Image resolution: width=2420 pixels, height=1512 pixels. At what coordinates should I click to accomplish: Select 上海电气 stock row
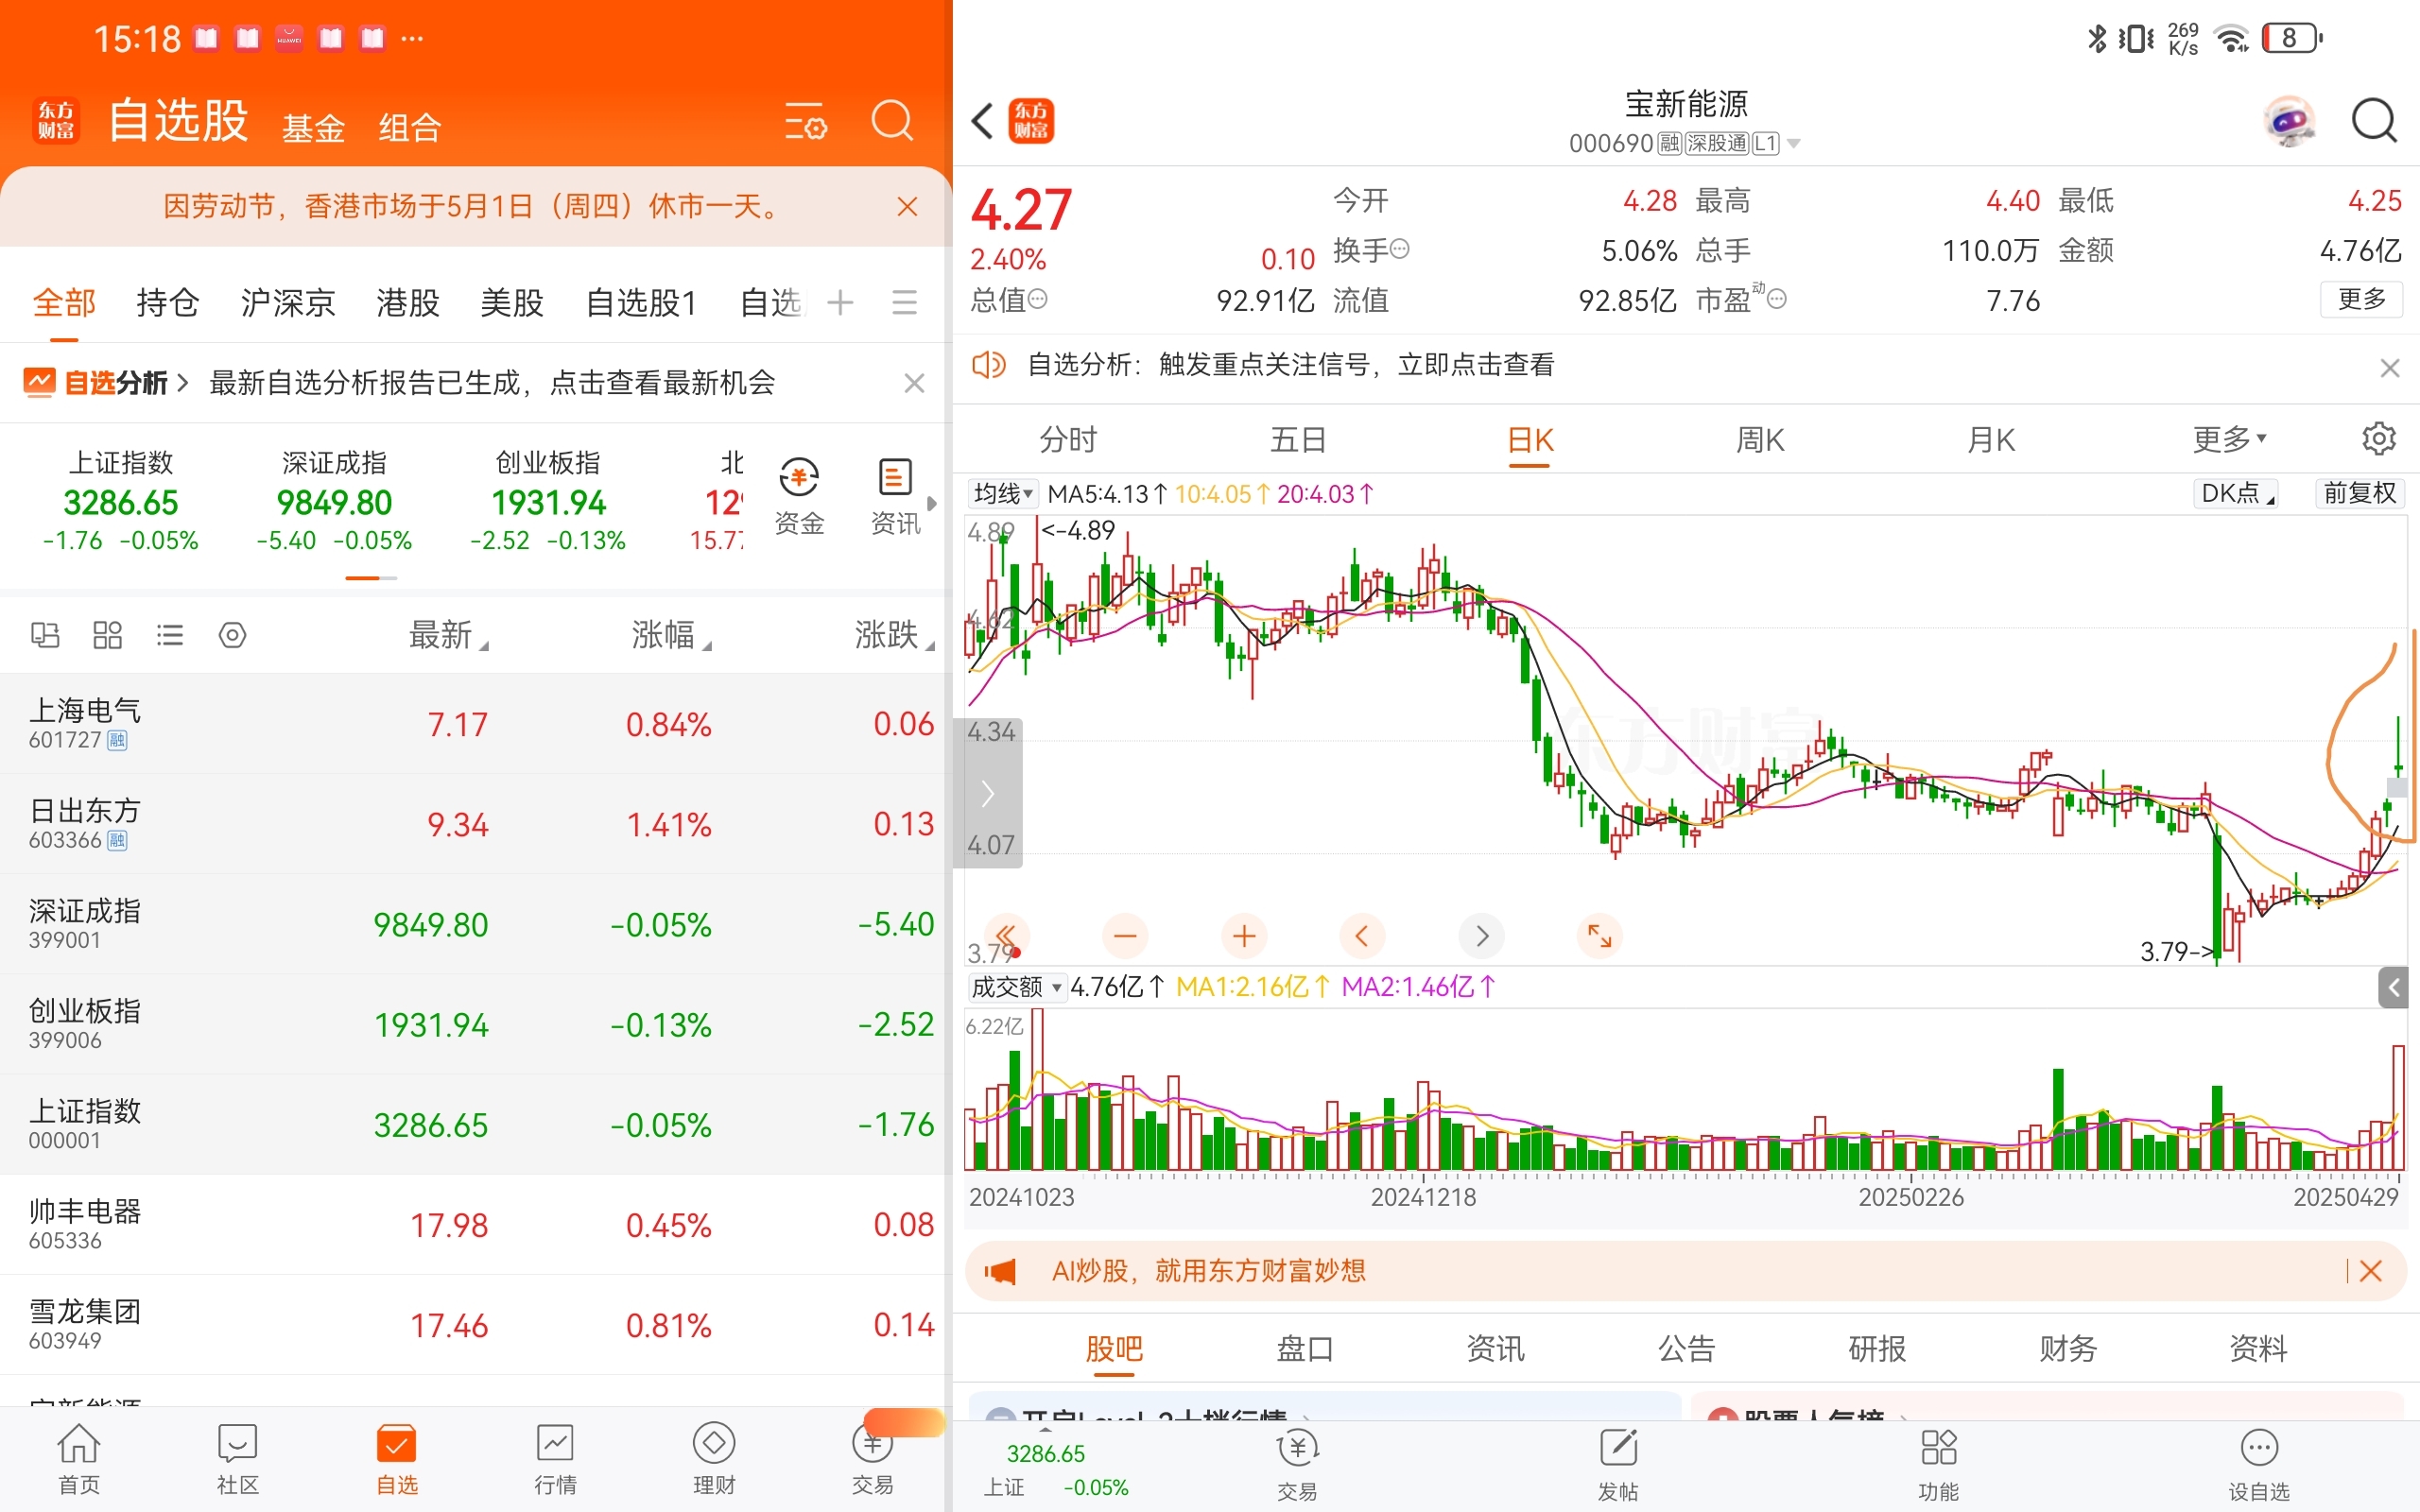pos(474,723)
